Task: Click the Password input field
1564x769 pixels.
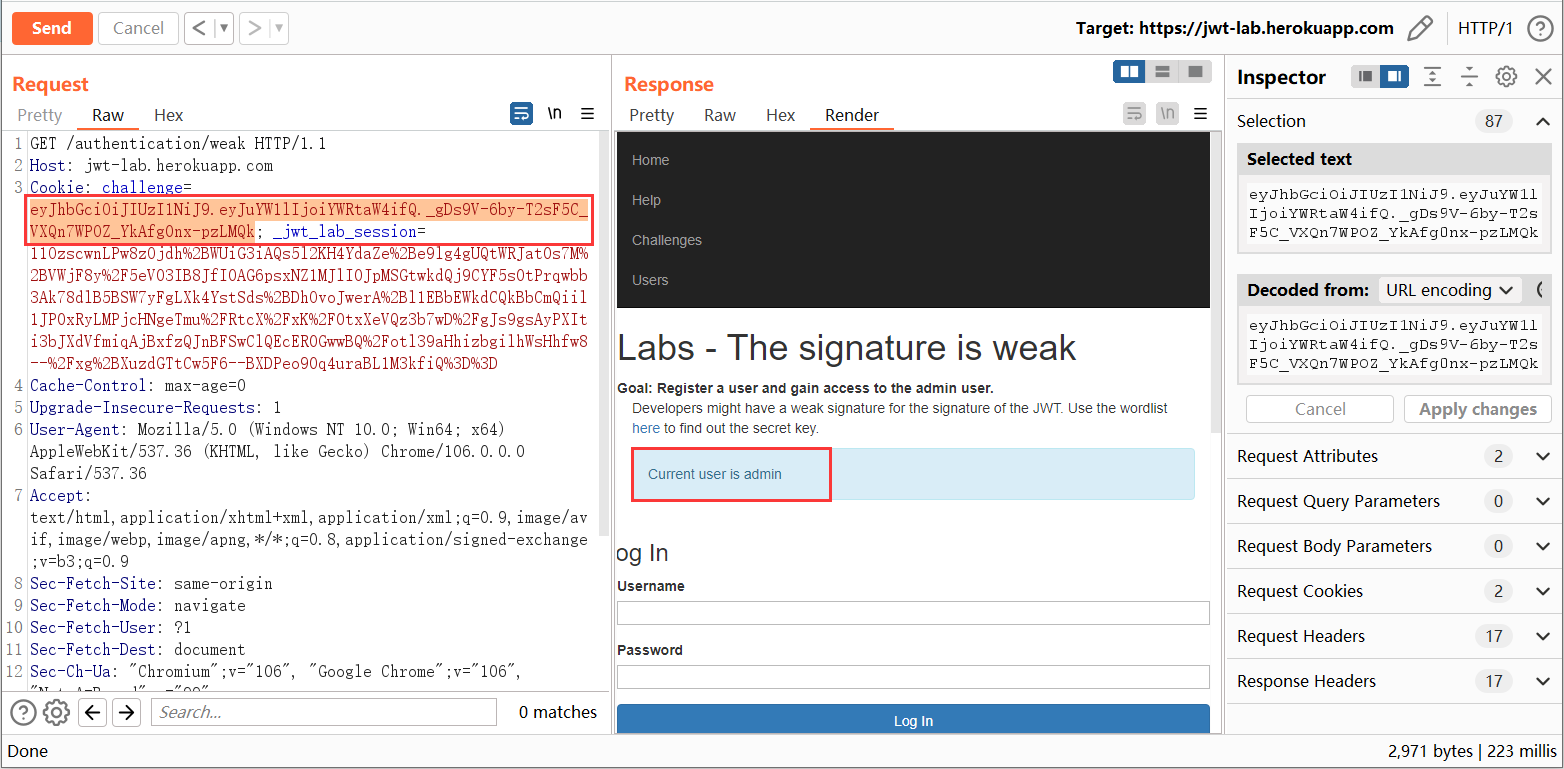Action: click(x=913, y=677)
